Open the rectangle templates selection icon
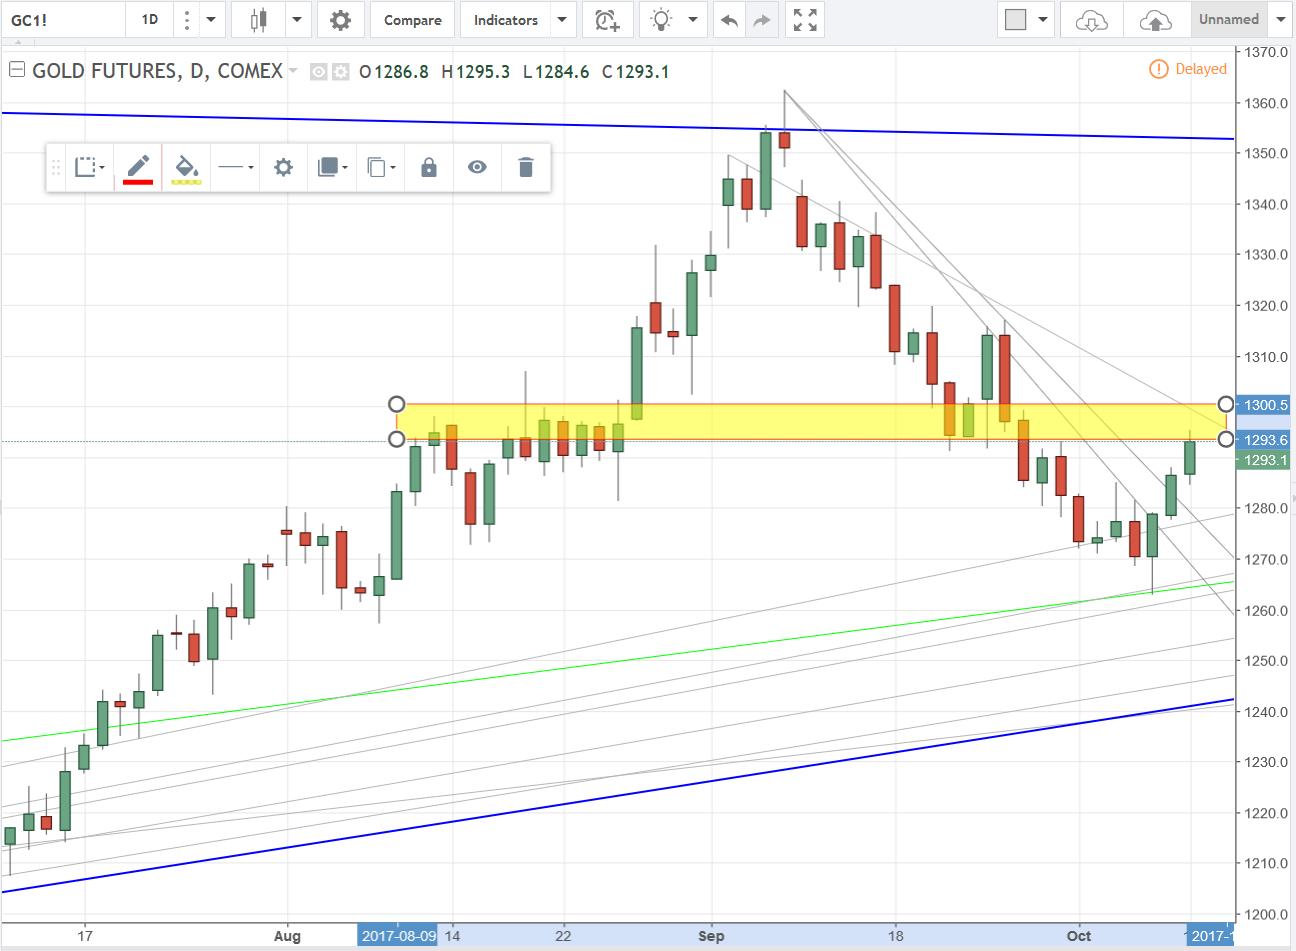Image resolution: width=1296 pixels, height=951 pixels. tap(89, 168)
